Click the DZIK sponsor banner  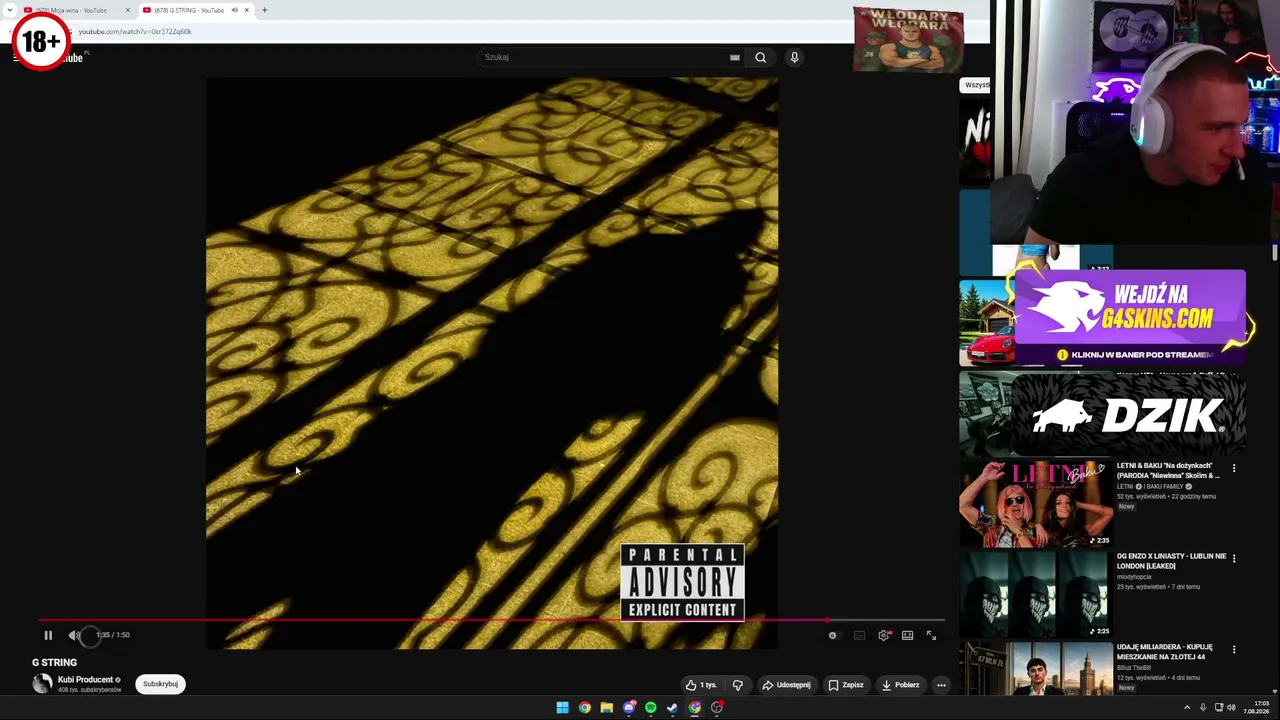click(x=1130, y=415)
